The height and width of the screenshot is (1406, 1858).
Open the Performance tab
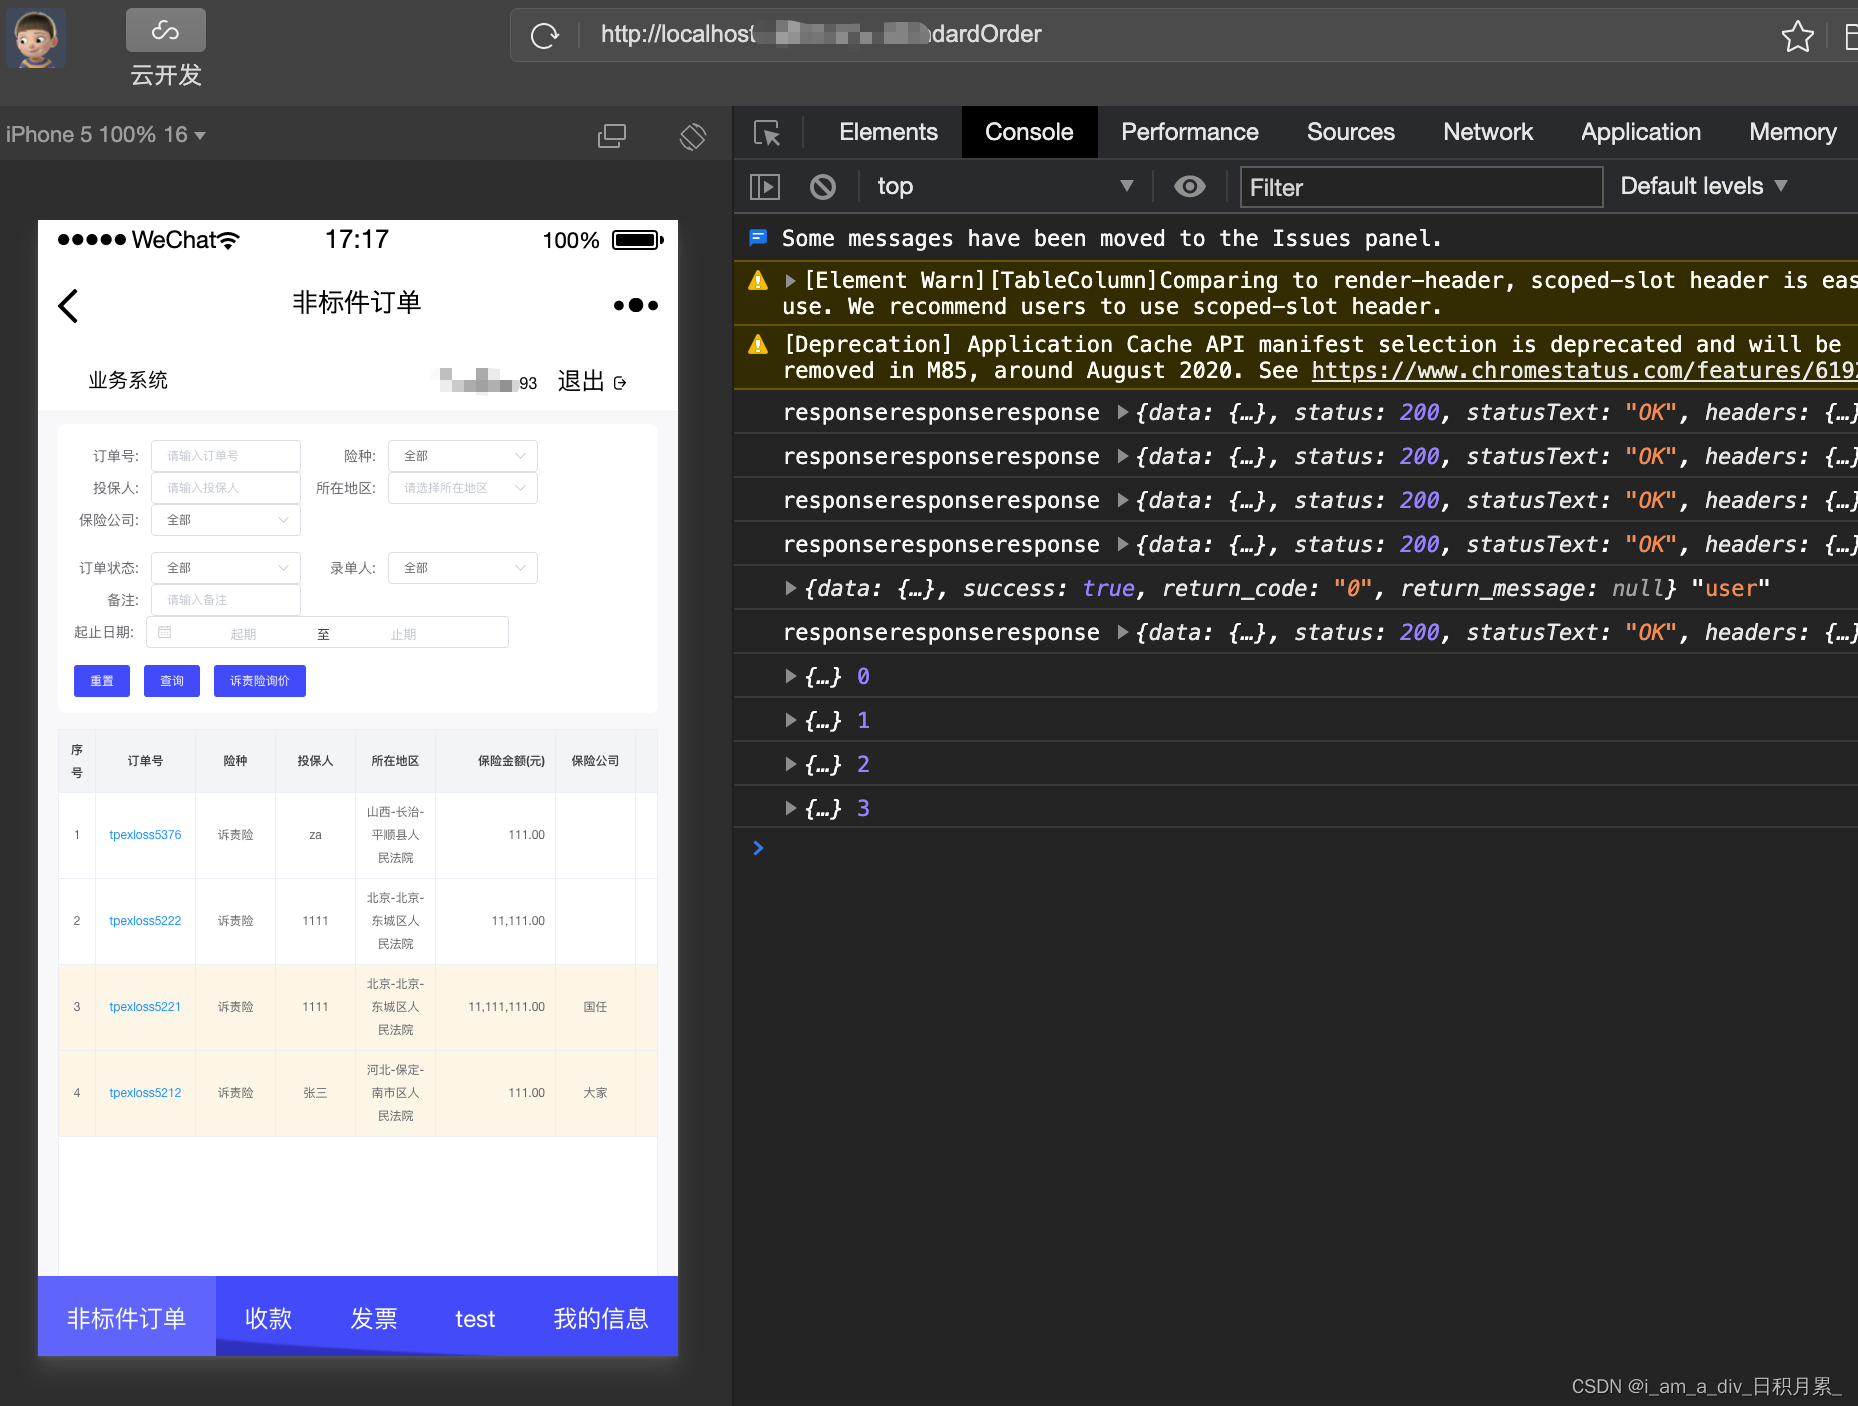point(1189,132)
